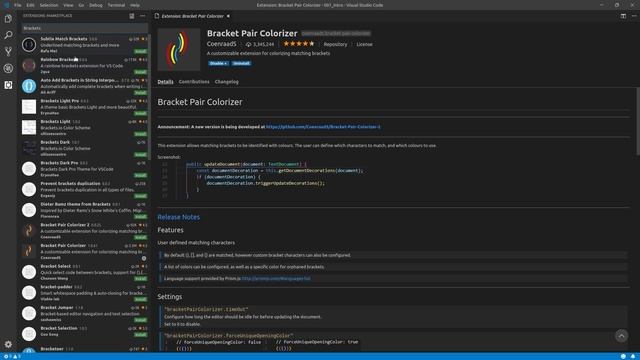Click the Uninstall button
Image resolution: width=640 pixels, height=360 pixels.
241,63
